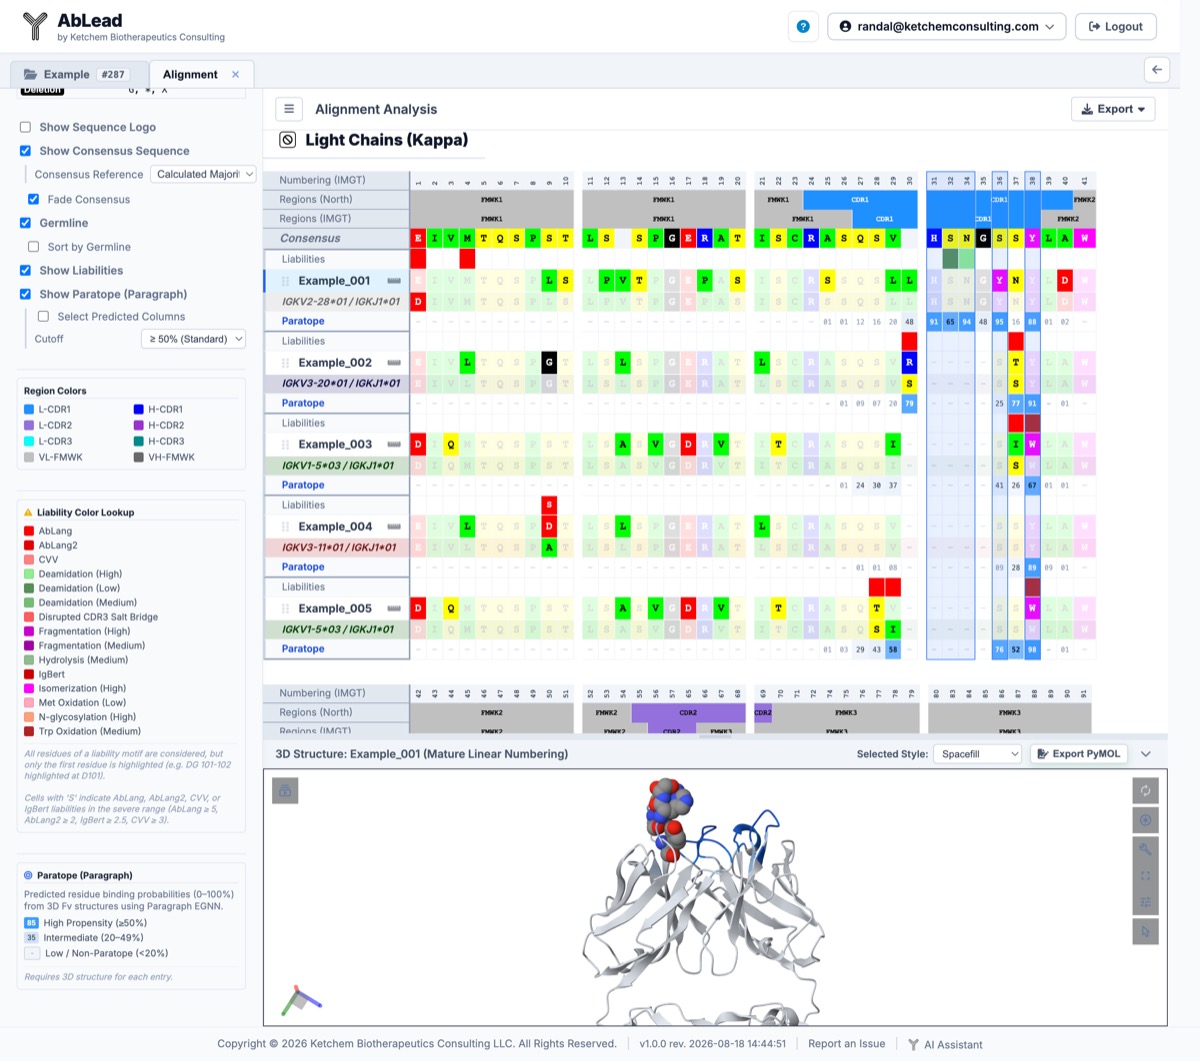Click the L-CDR3 color swatch
This screenshot has width=1200, height=1061.
(29, 441)
